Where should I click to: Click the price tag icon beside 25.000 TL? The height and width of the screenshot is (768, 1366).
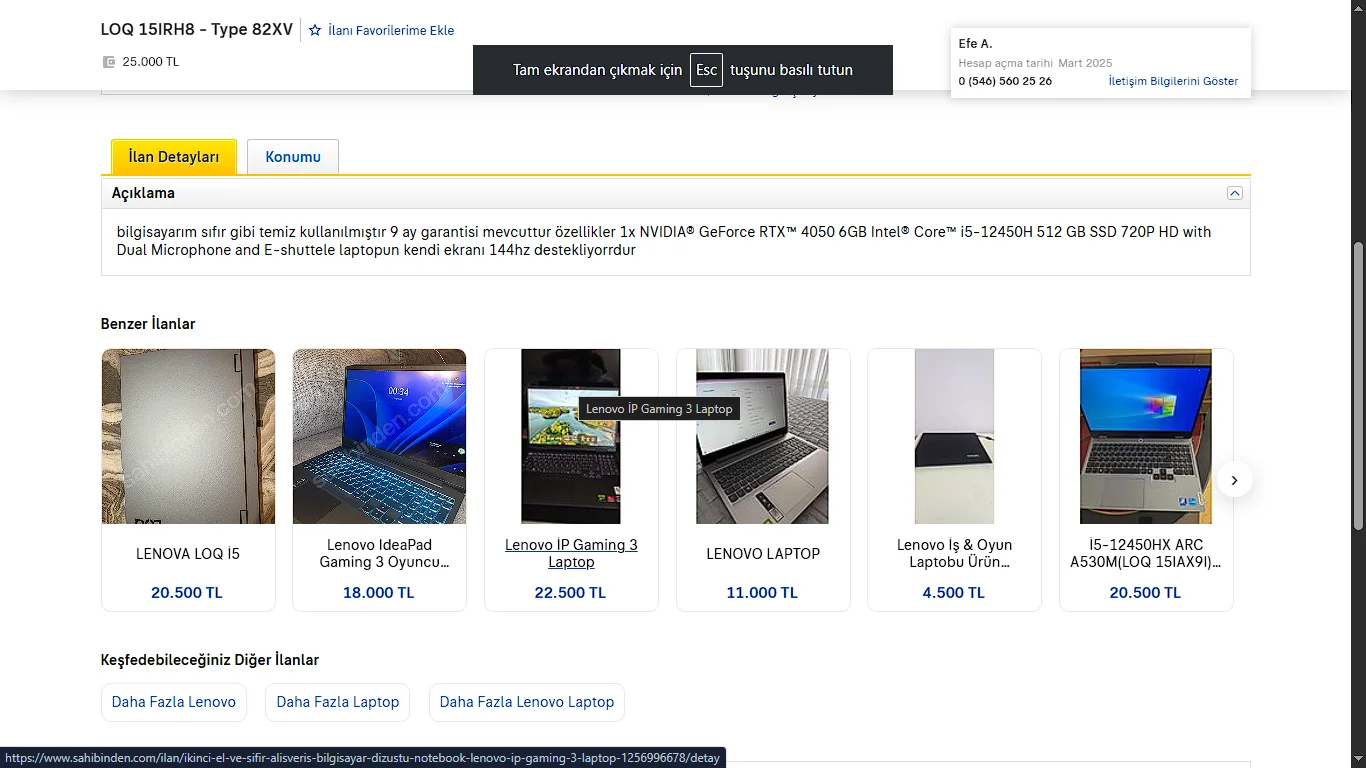(109, 62)
